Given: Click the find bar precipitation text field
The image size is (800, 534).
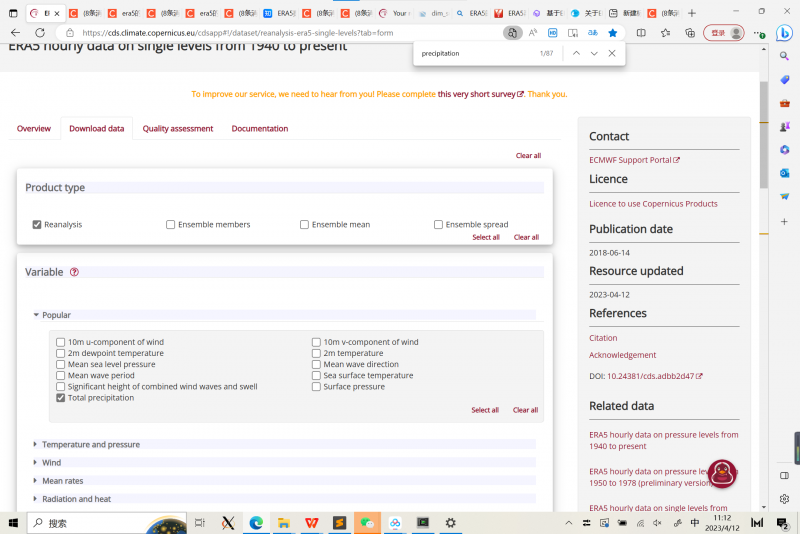Looking at the screenshot, I should click(470, 53).
